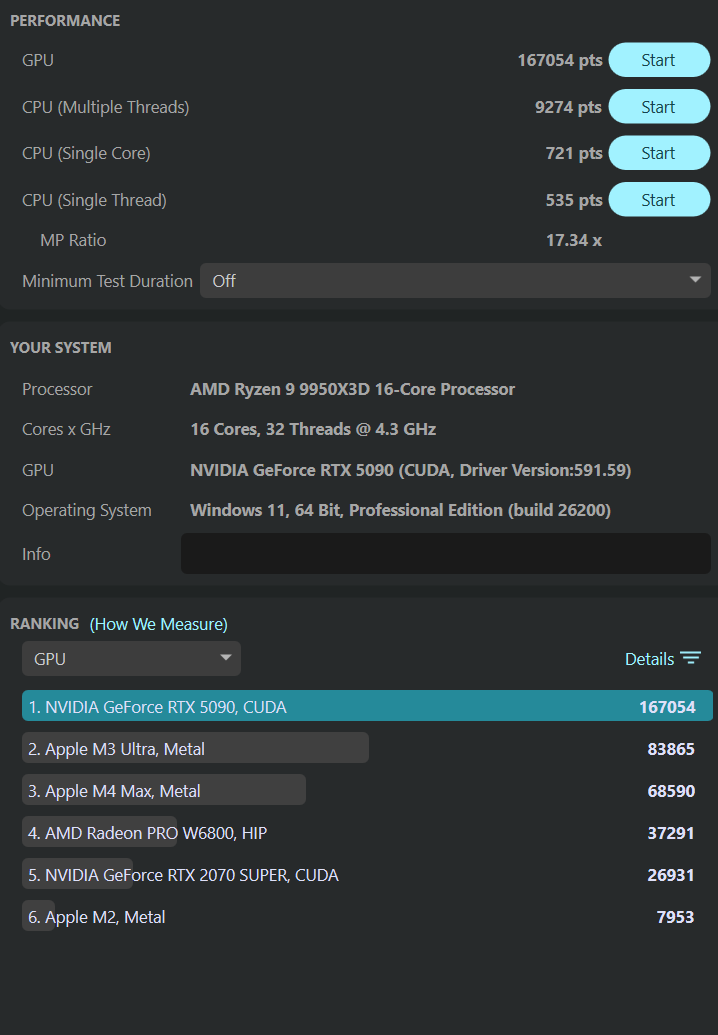Click the PERFORMANCE section heading
The height and width of the screenshot is (1035, 718).
coord(65,20)
